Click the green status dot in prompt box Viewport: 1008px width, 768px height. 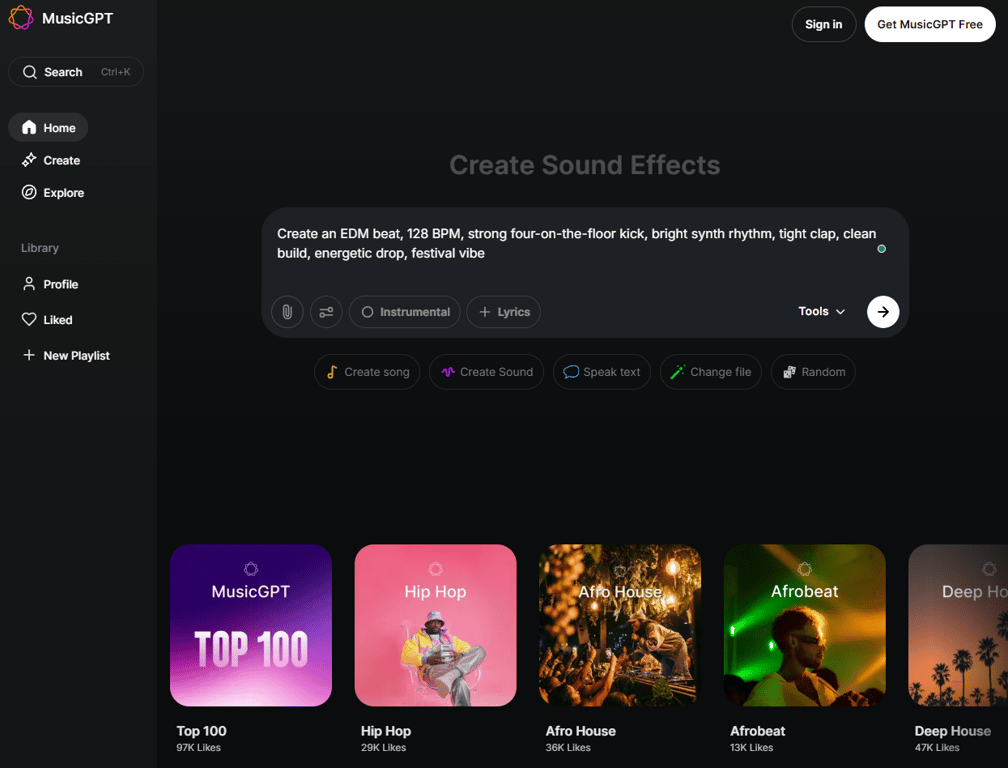click(x=881, y=249)
